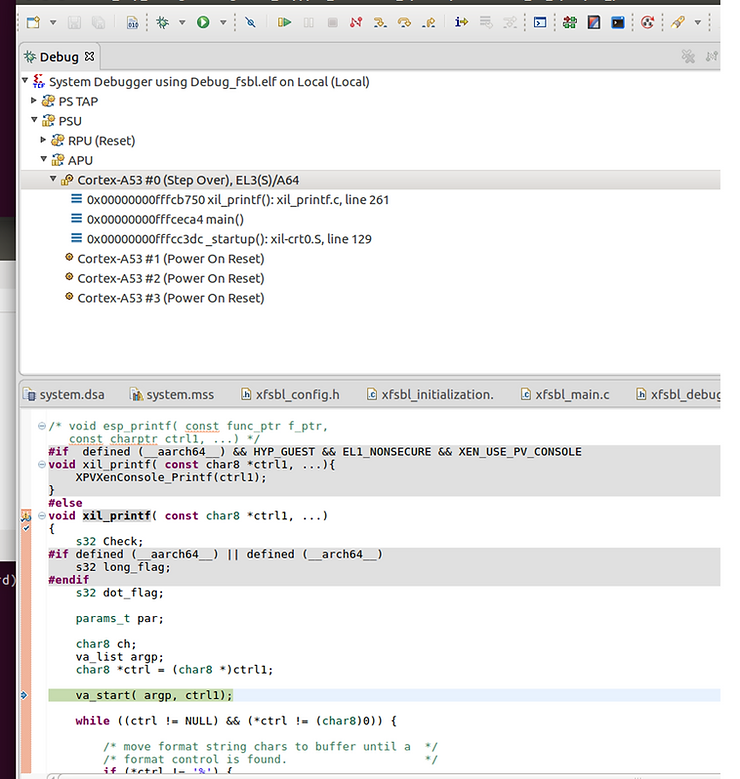Open the xfsbl_initialization. tab
Viewport: 740px width, 779px height.
(x=430, y=394)
